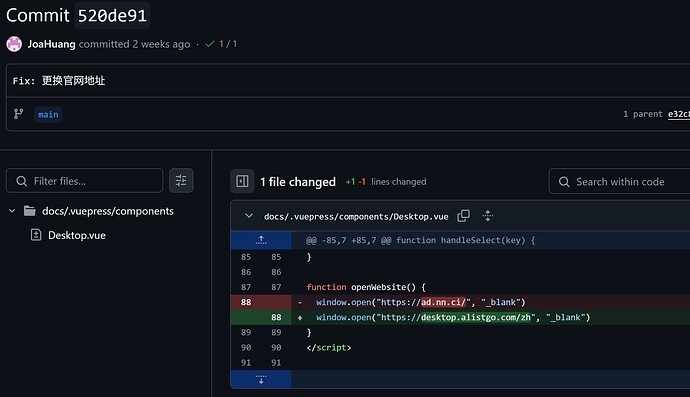Open the JoaHuang author link
690x397 pixels.
51,44
